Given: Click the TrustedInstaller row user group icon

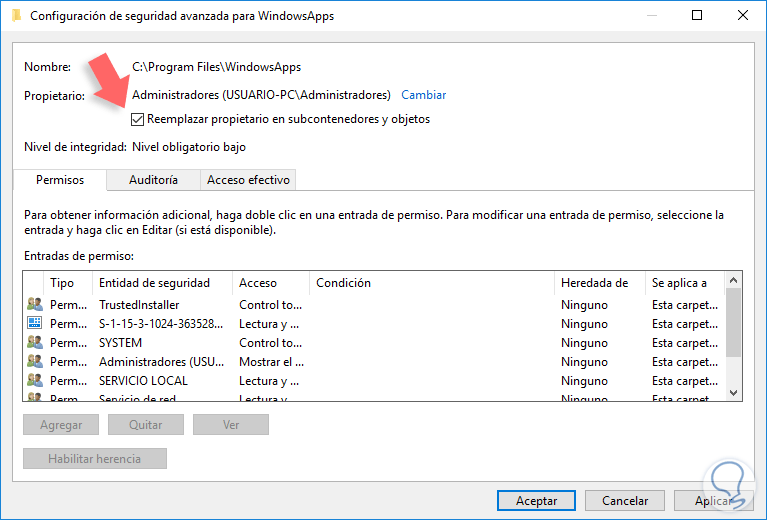Looking at the screenshot, I should click(x=35, y=304).
